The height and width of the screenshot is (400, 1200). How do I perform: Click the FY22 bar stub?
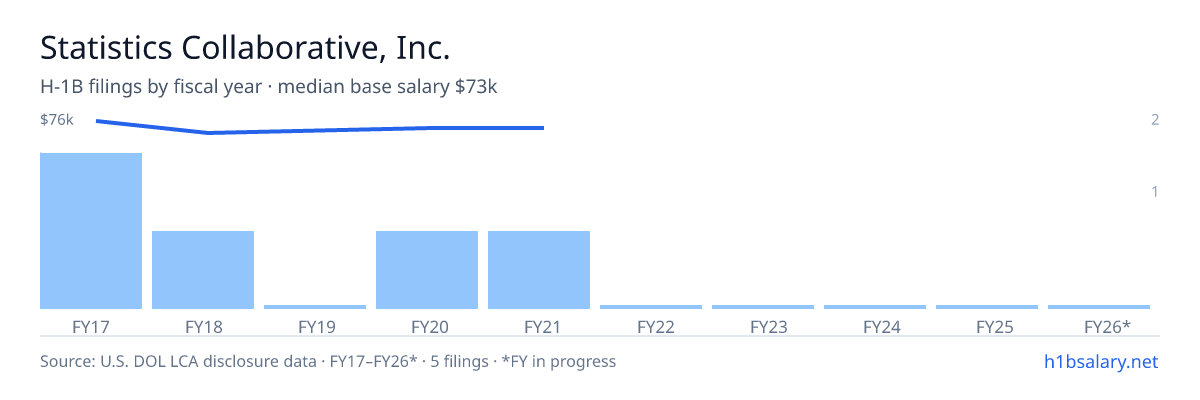point(651,307)
